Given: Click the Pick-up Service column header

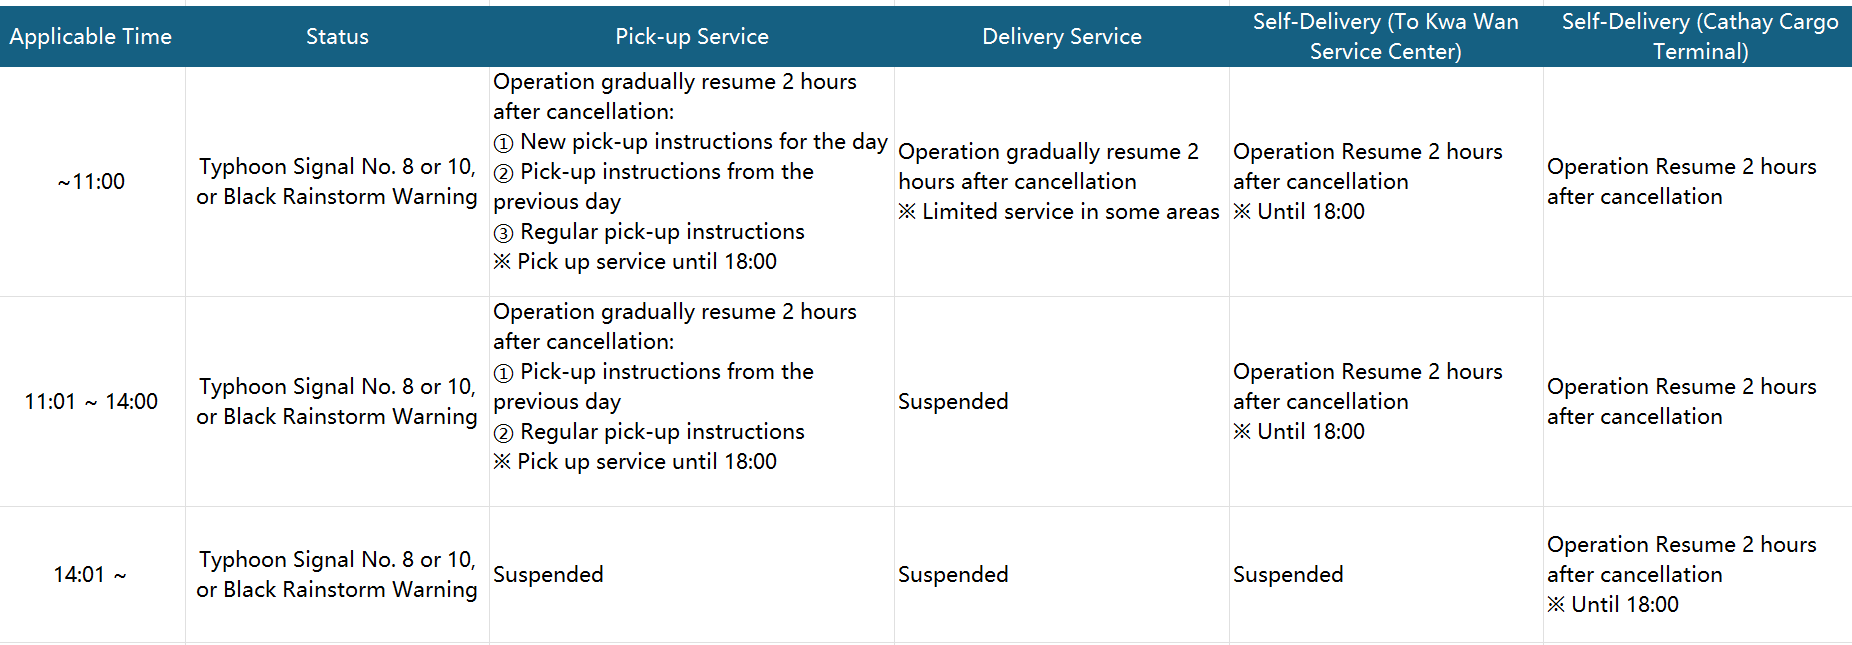Looking at the screenshot, I should (692, 37).
